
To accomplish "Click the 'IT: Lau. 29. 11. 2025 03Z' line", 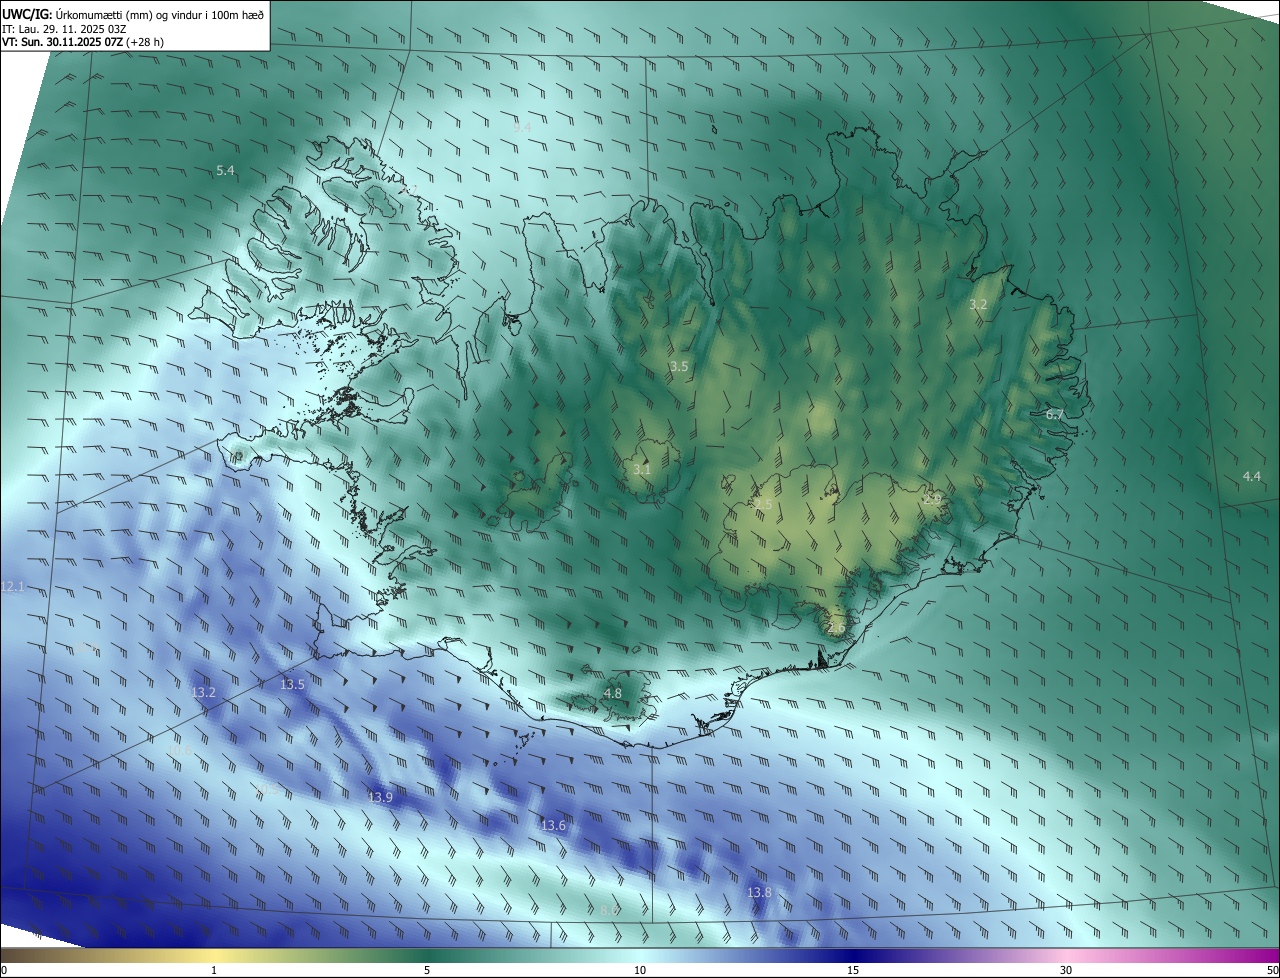I will [64, 29].
